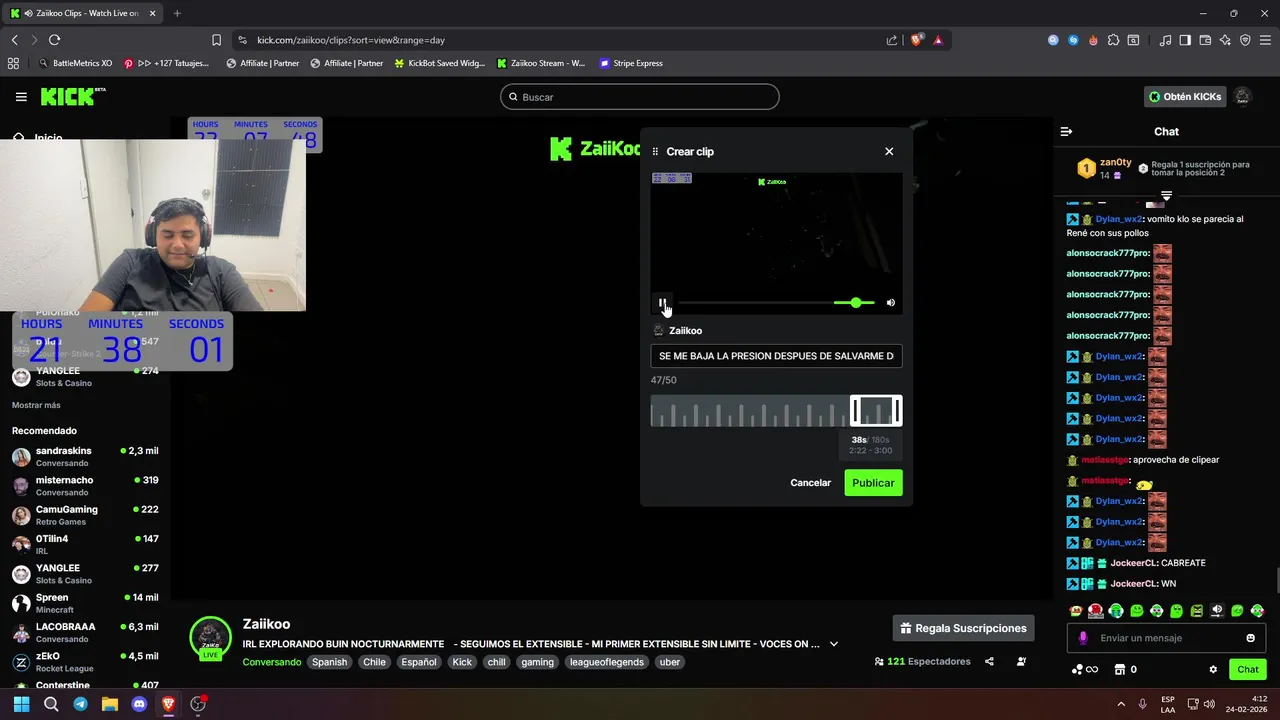
Task: Select the leagueoflegends tag
Action: coord(607,662)
